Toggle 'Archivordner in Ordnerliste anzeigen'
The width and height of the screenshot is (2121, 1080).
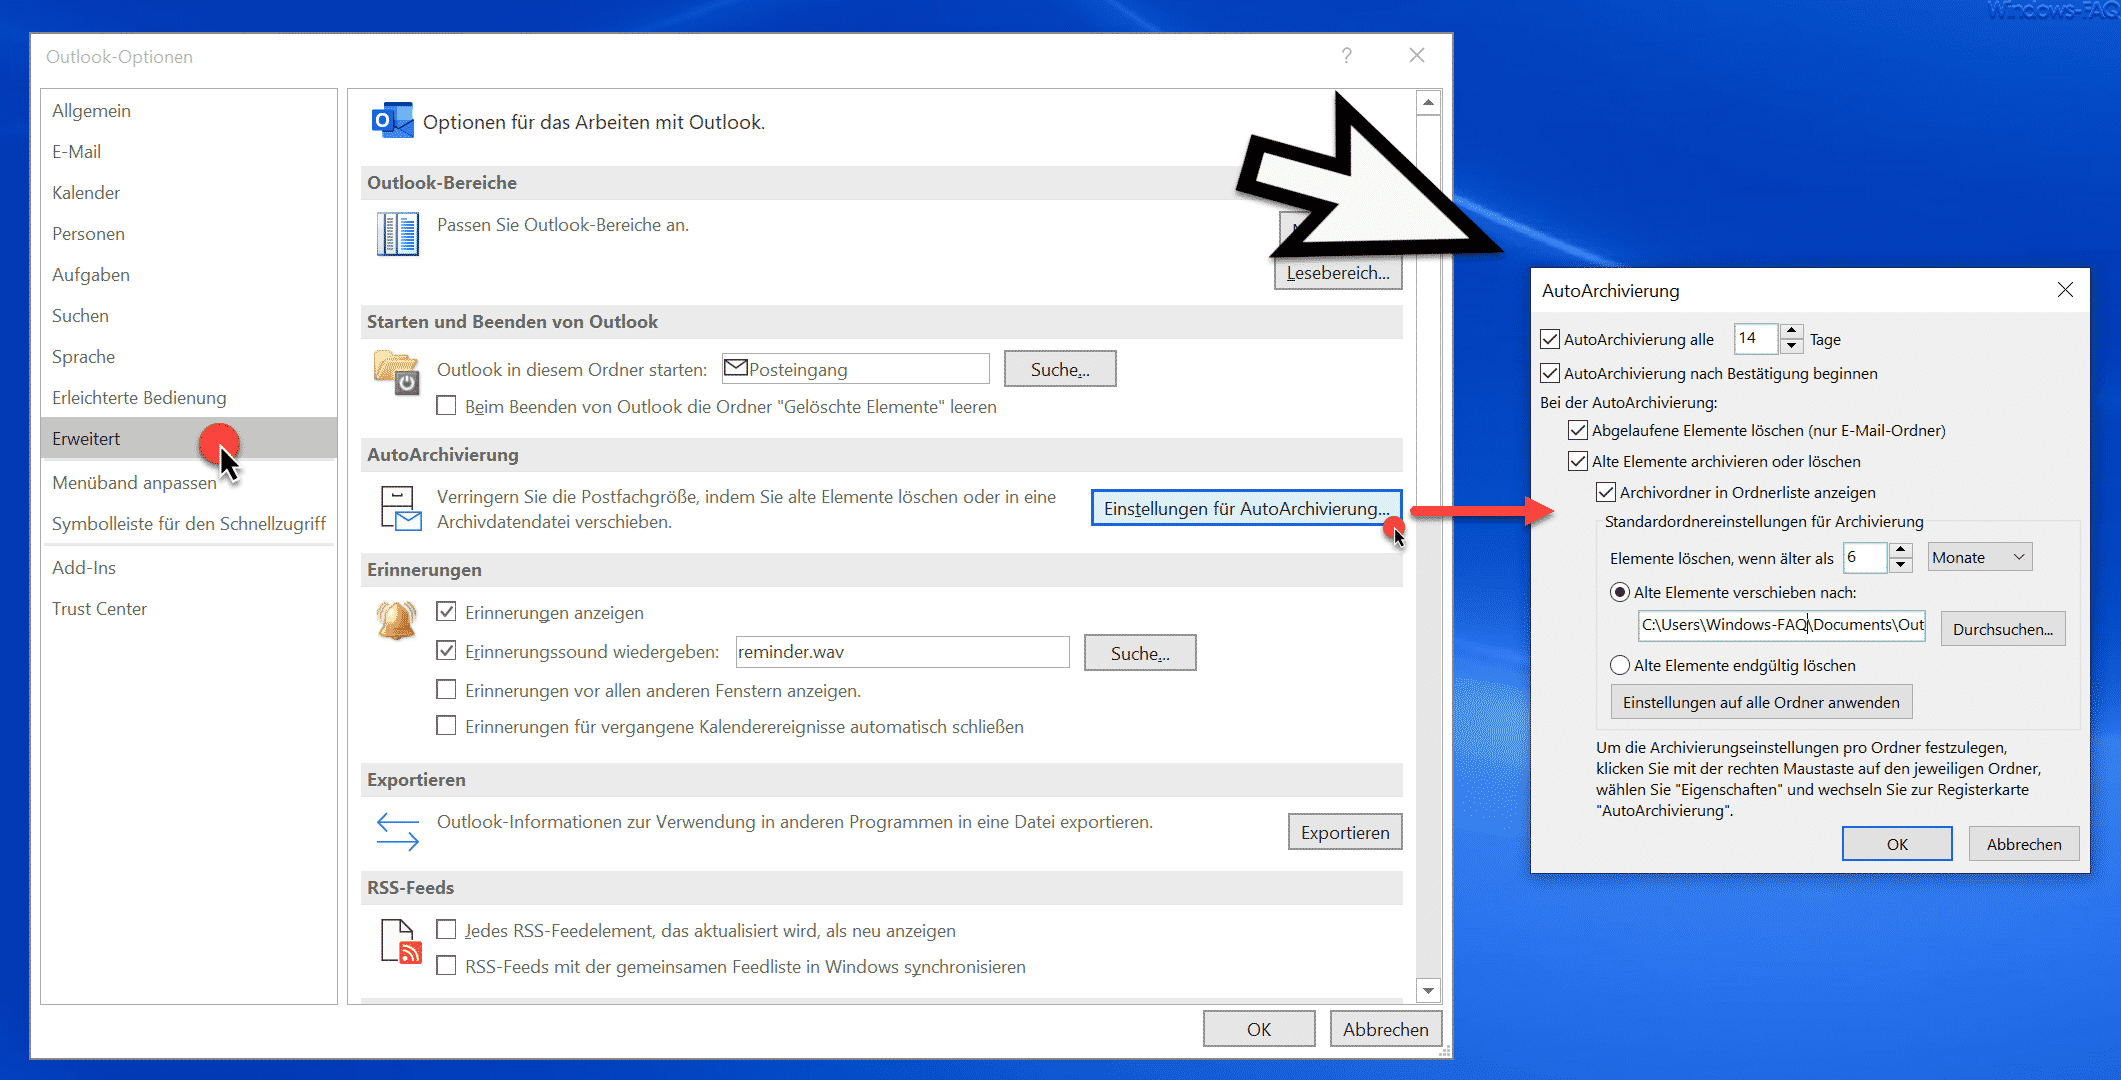1606,492
